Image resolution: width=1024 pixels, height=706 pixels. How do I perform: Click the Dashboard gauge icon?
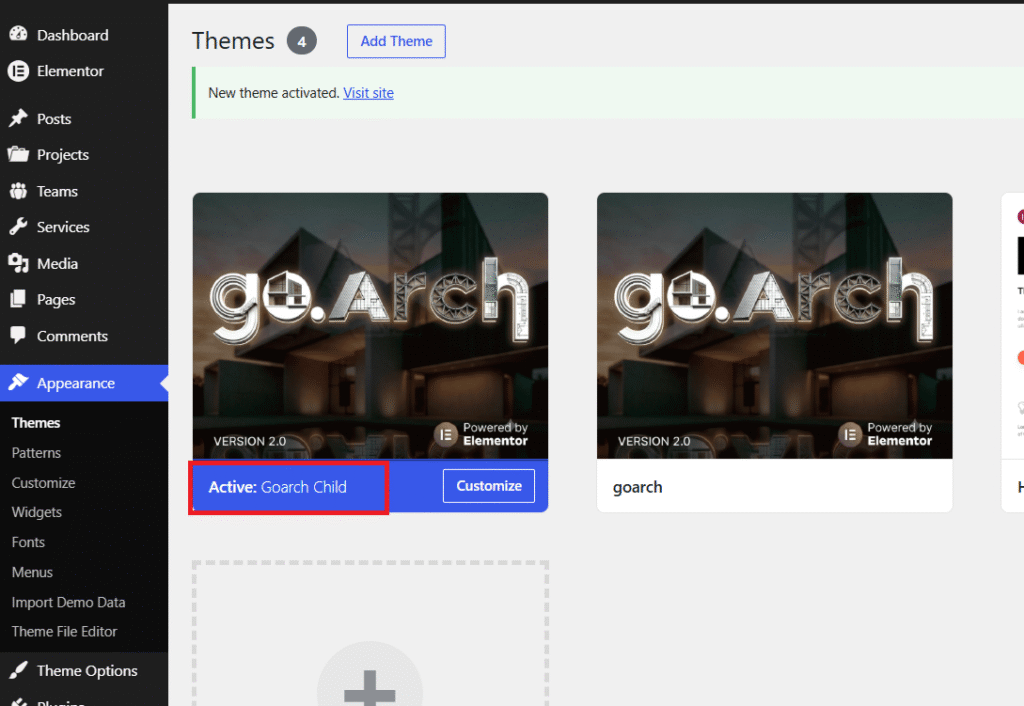click(x=18, y=35)
